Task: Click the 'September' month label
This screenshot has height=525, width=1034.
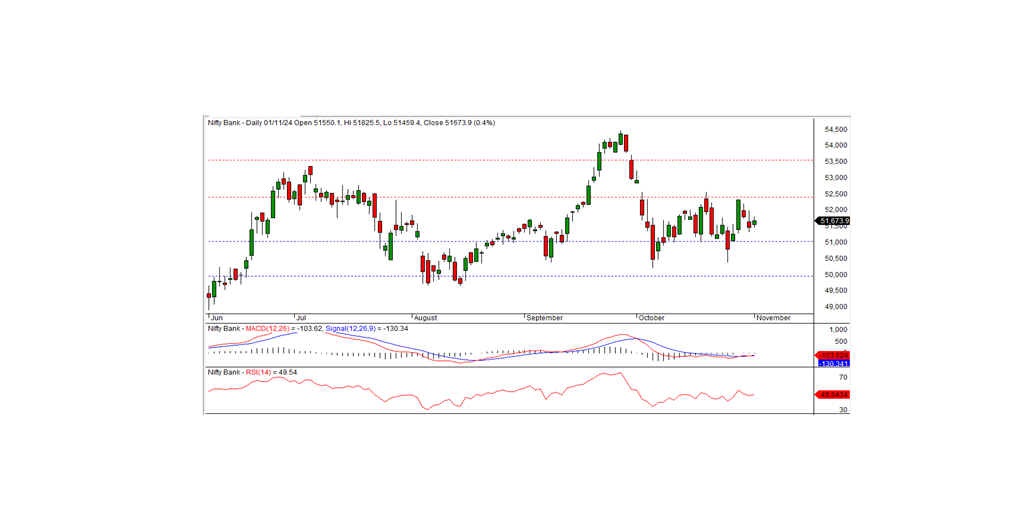Action: coord(545,318)
